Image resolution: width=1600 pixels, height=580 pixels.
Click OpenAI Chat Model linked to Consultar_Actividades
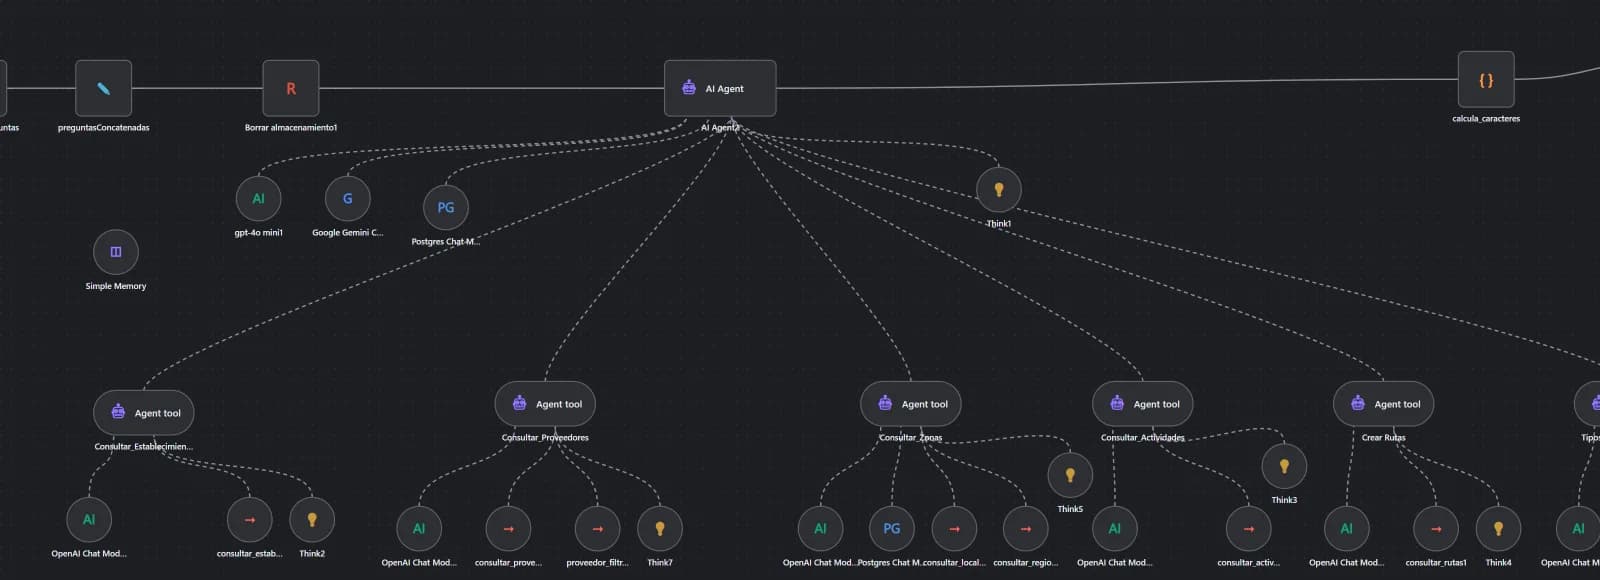[1115, 528]
